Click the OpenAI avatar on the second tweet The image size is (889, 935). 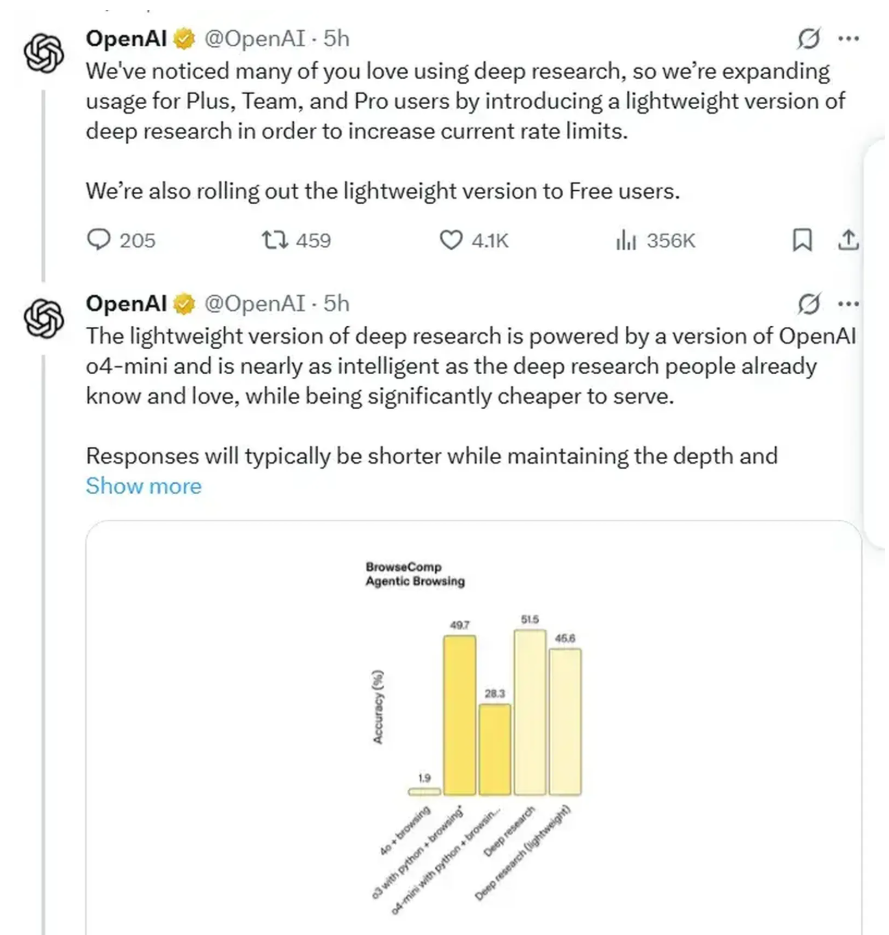43,320
